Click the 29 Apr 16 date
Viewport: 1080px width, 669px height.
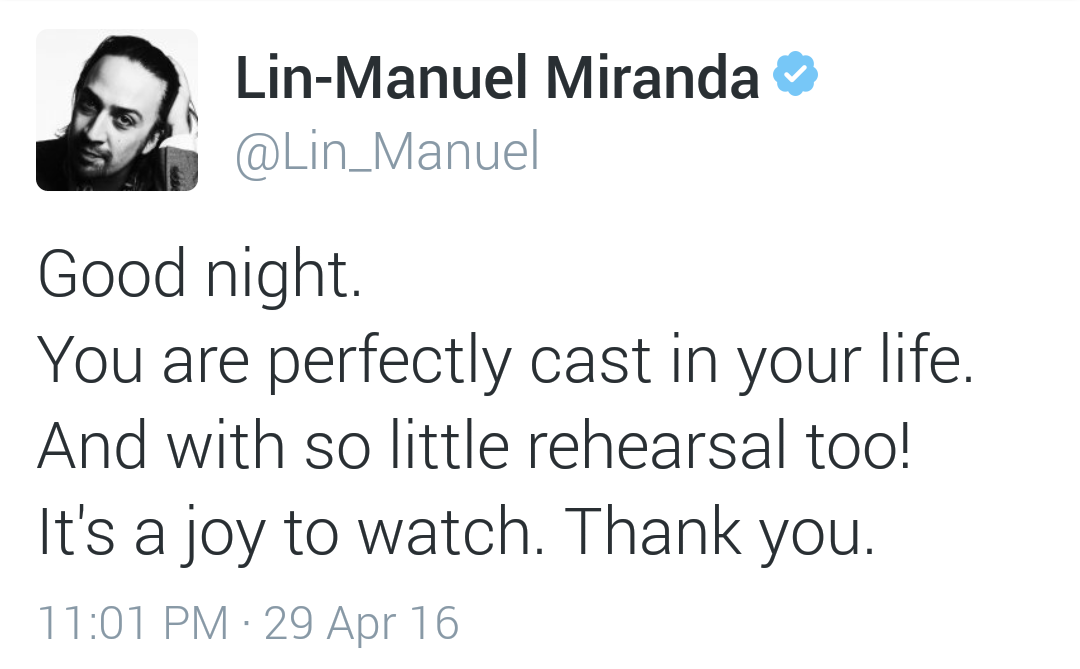tap(361, 621)
